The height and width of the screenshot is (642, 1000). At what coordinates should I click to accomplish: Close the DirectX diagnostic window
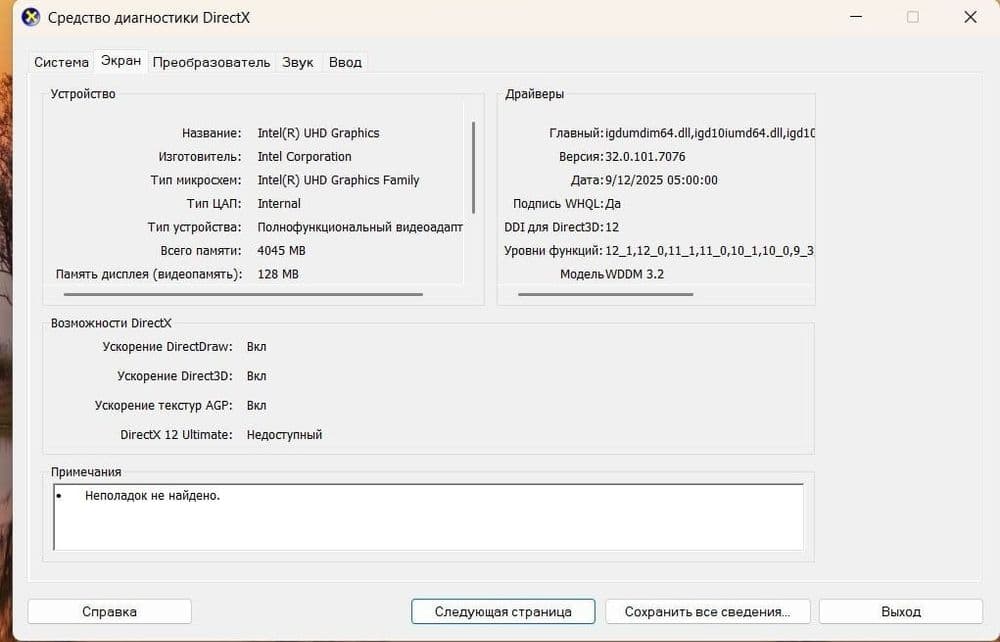(970, 17)
